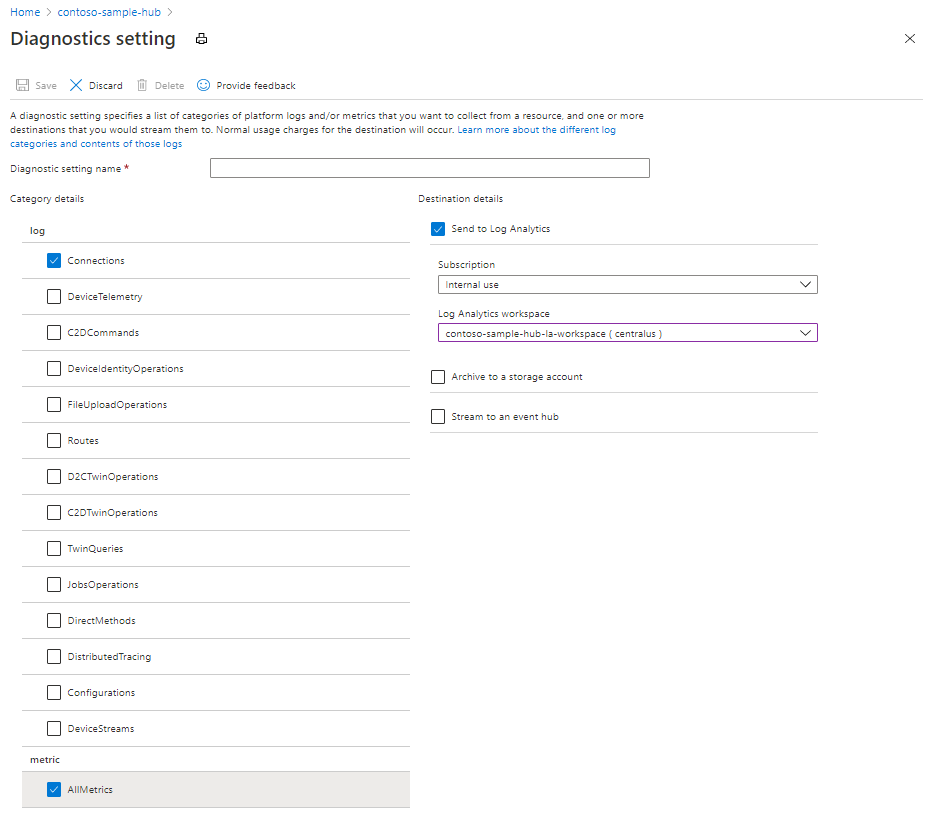Click the Save label in toolbar

click(x=46, y=86)
